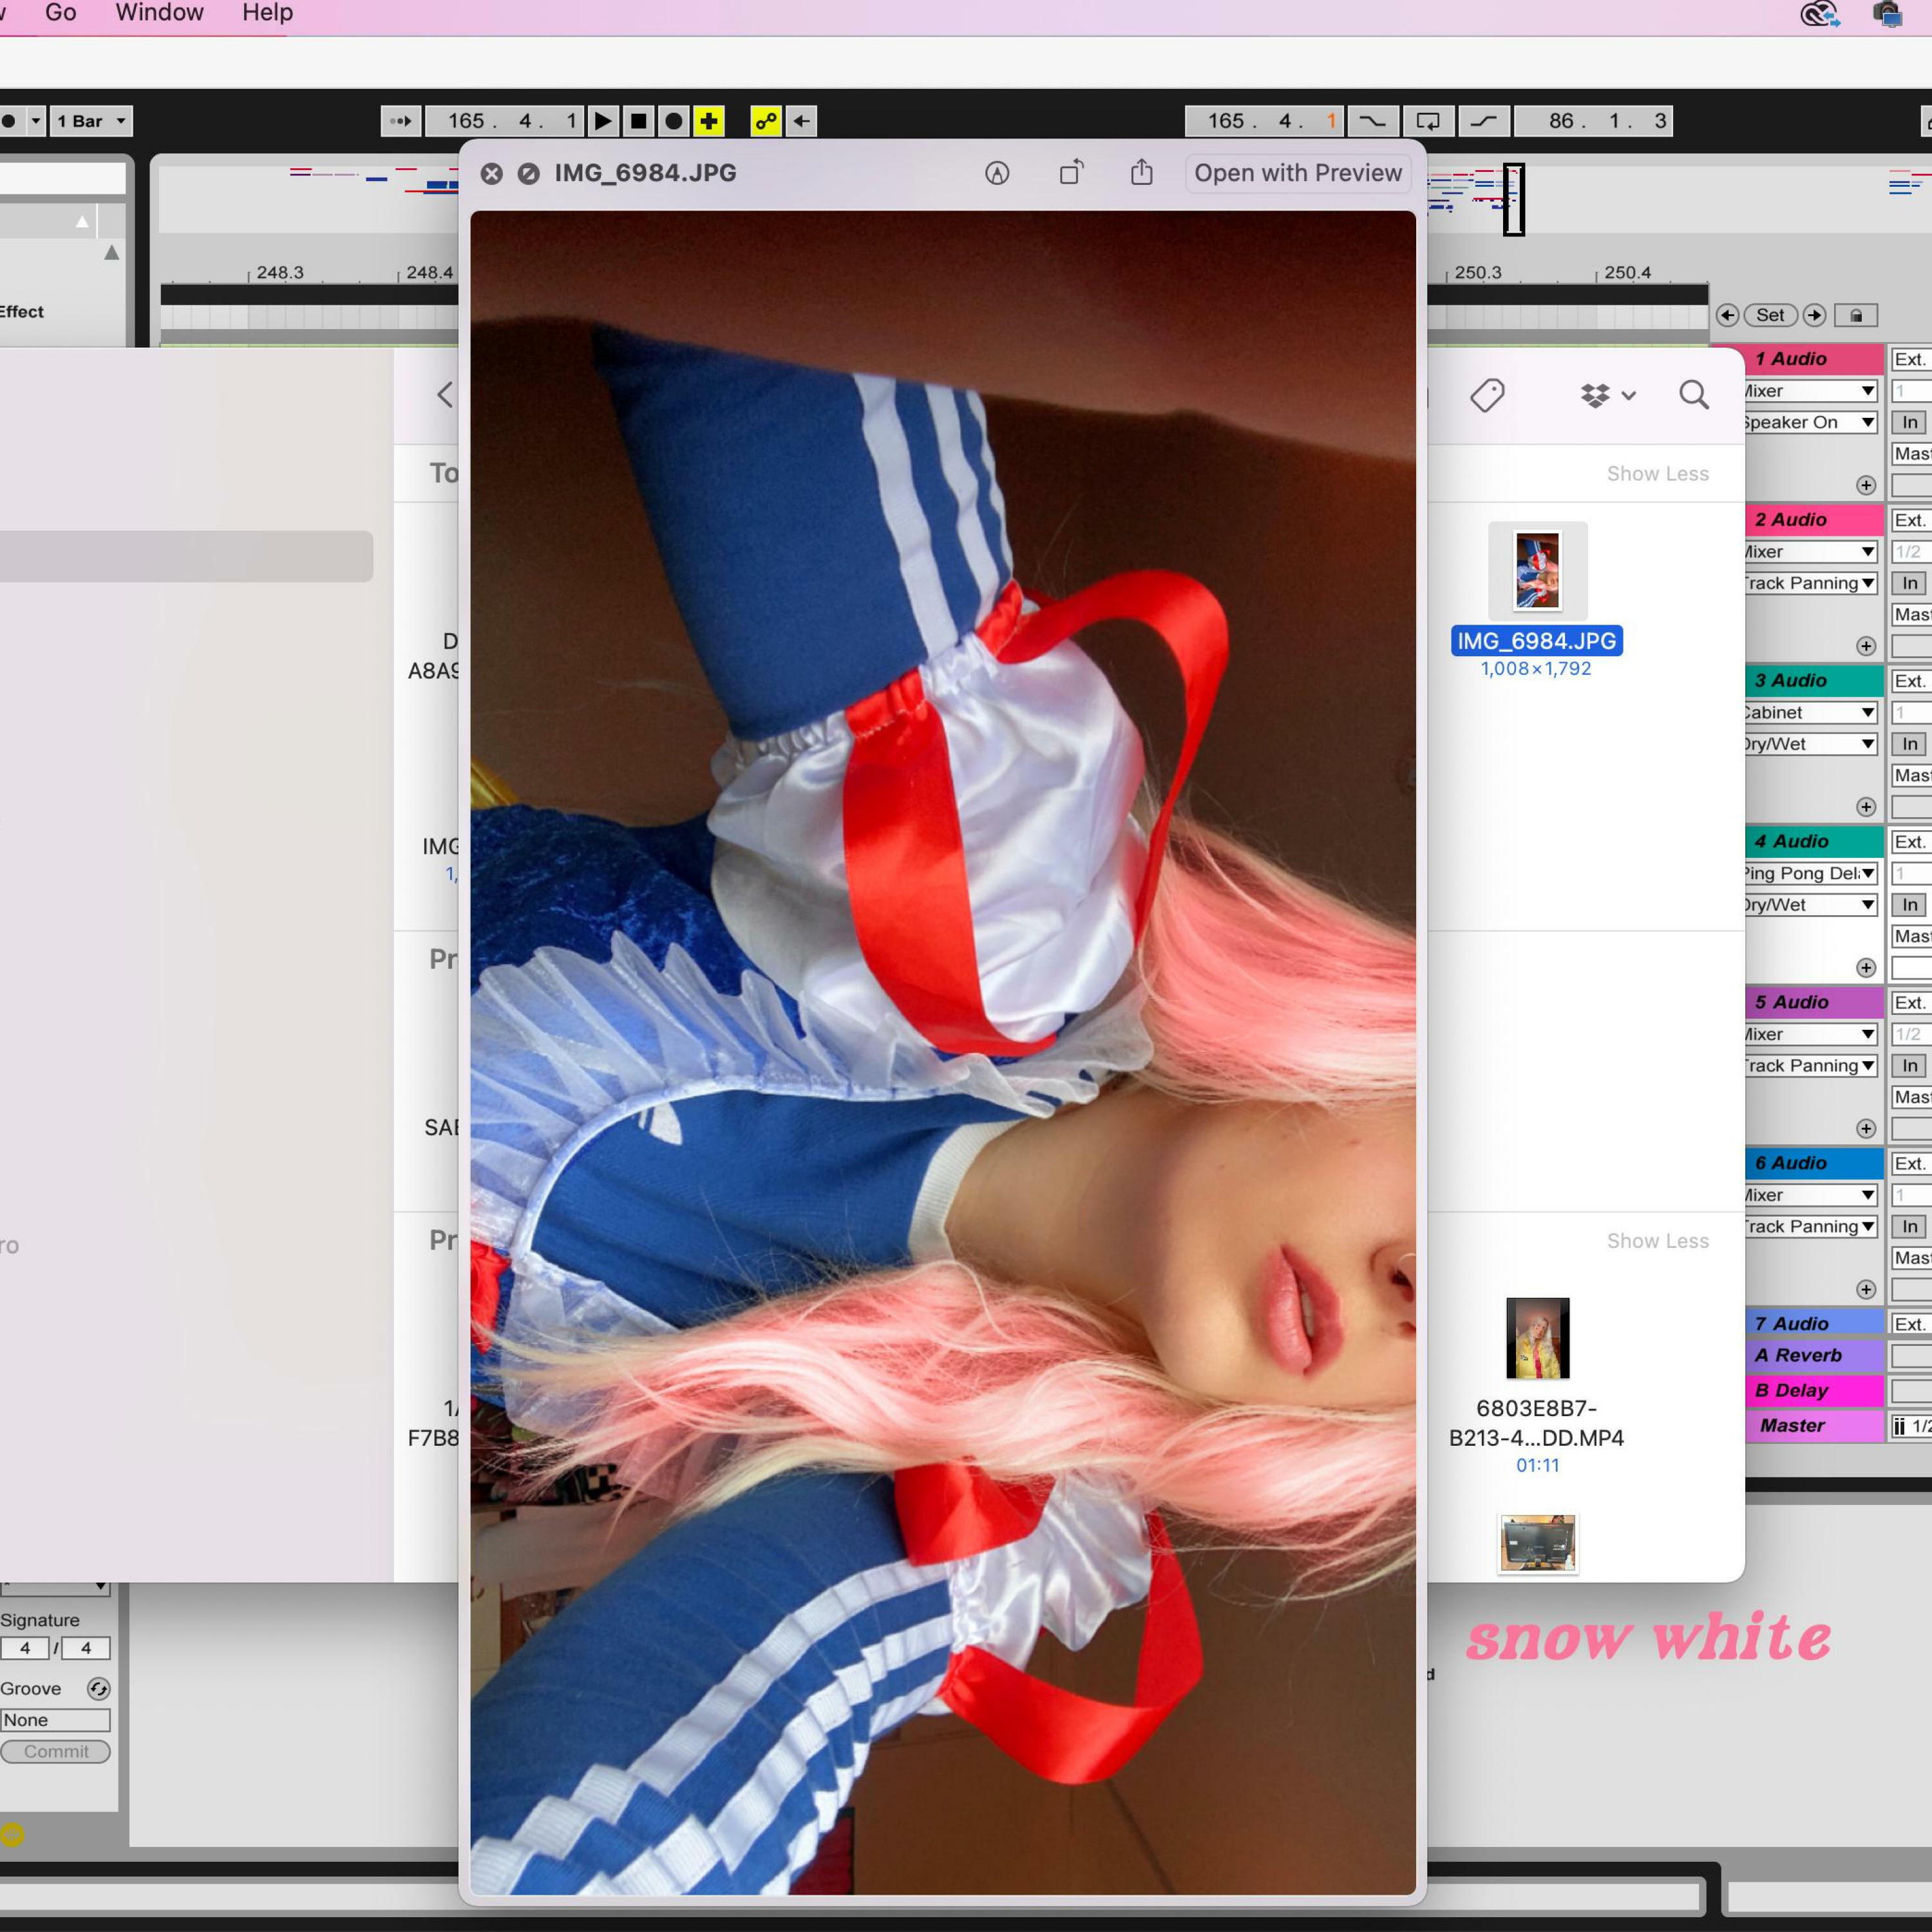This screenshot has width=1932, height=1932.
Task: Click the Share icon in Quick Look
Action: coord(1142,173)
